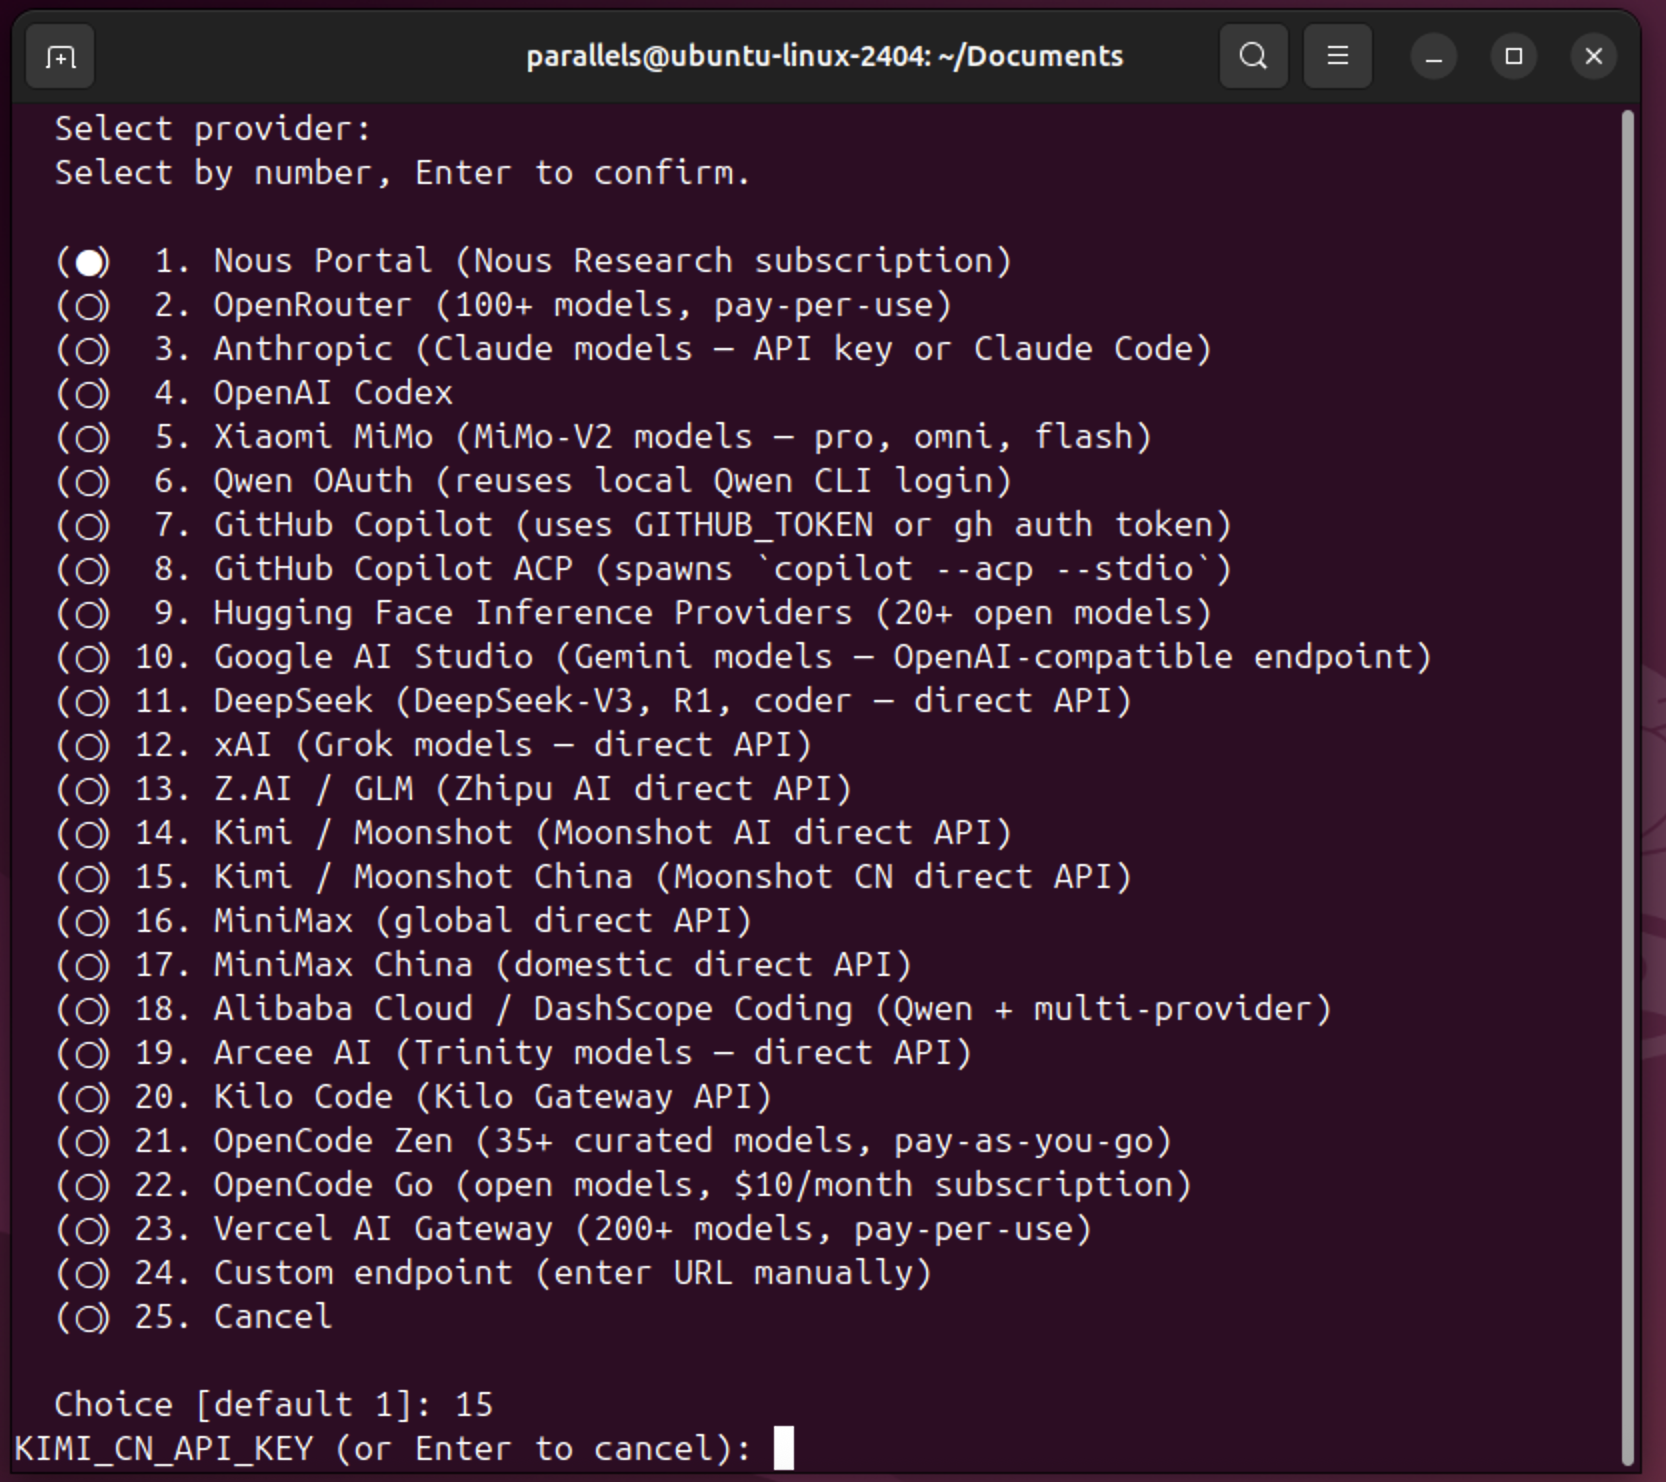1666x1482 pixels.
Task: Open the hamburger main menu
Action: [x=1337, y=57]
